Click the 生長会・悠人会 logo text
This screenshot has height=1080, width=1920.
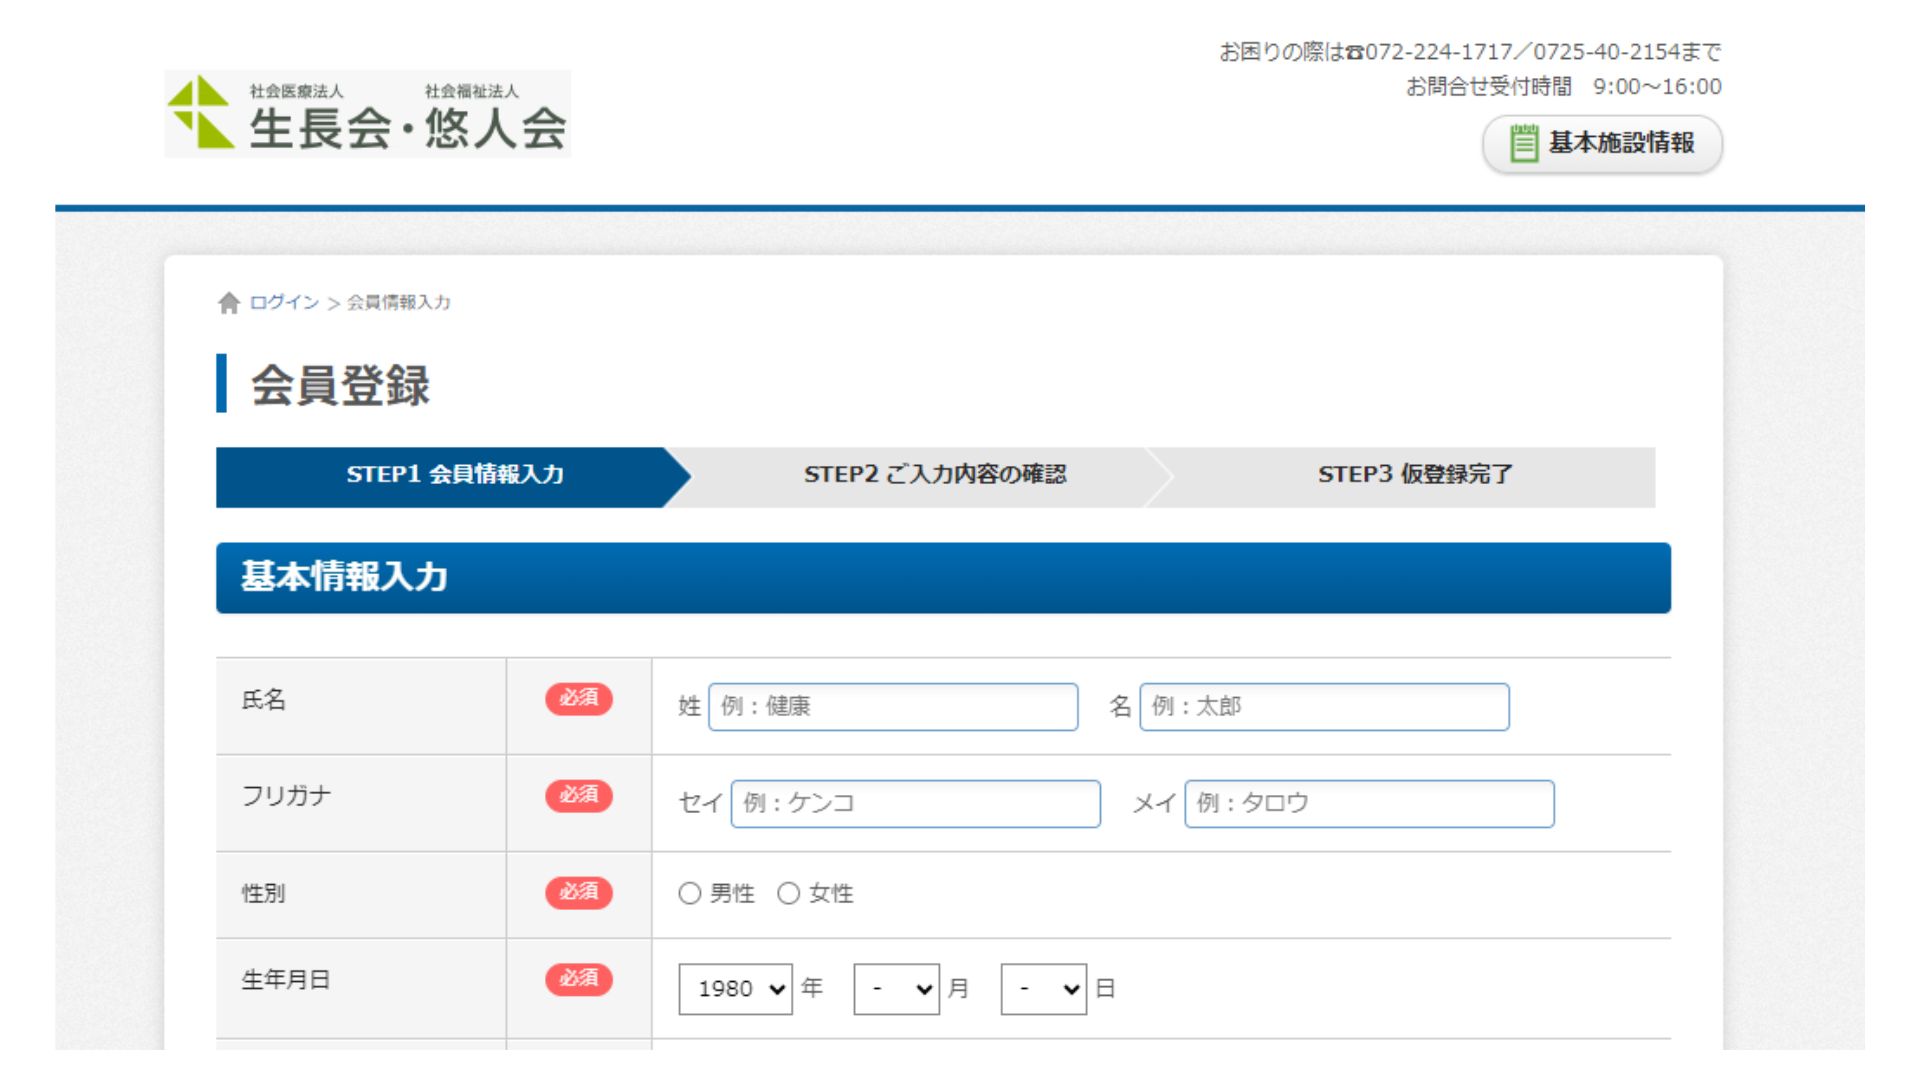point(407,127)
